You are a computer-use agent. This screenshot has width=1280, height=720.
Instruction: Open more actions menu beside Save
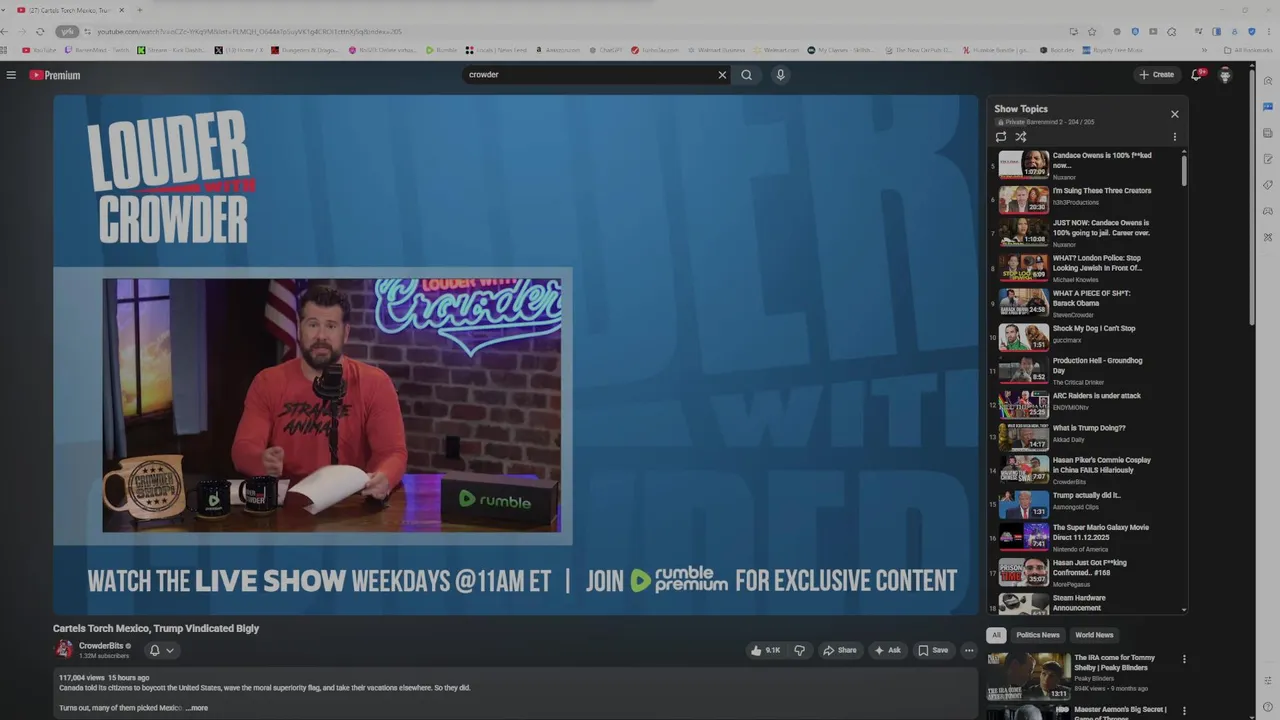968,650
